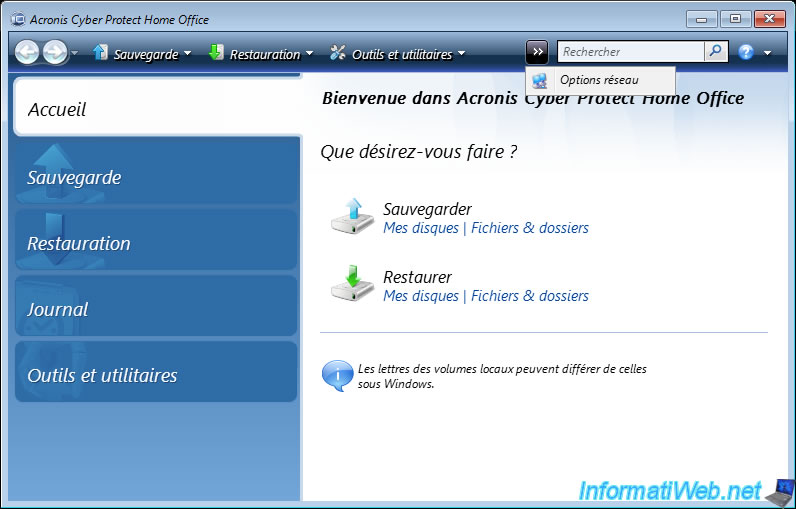Click the back navigation arrow button
Viewport: 796px width, 509px height.
point(27,53)
